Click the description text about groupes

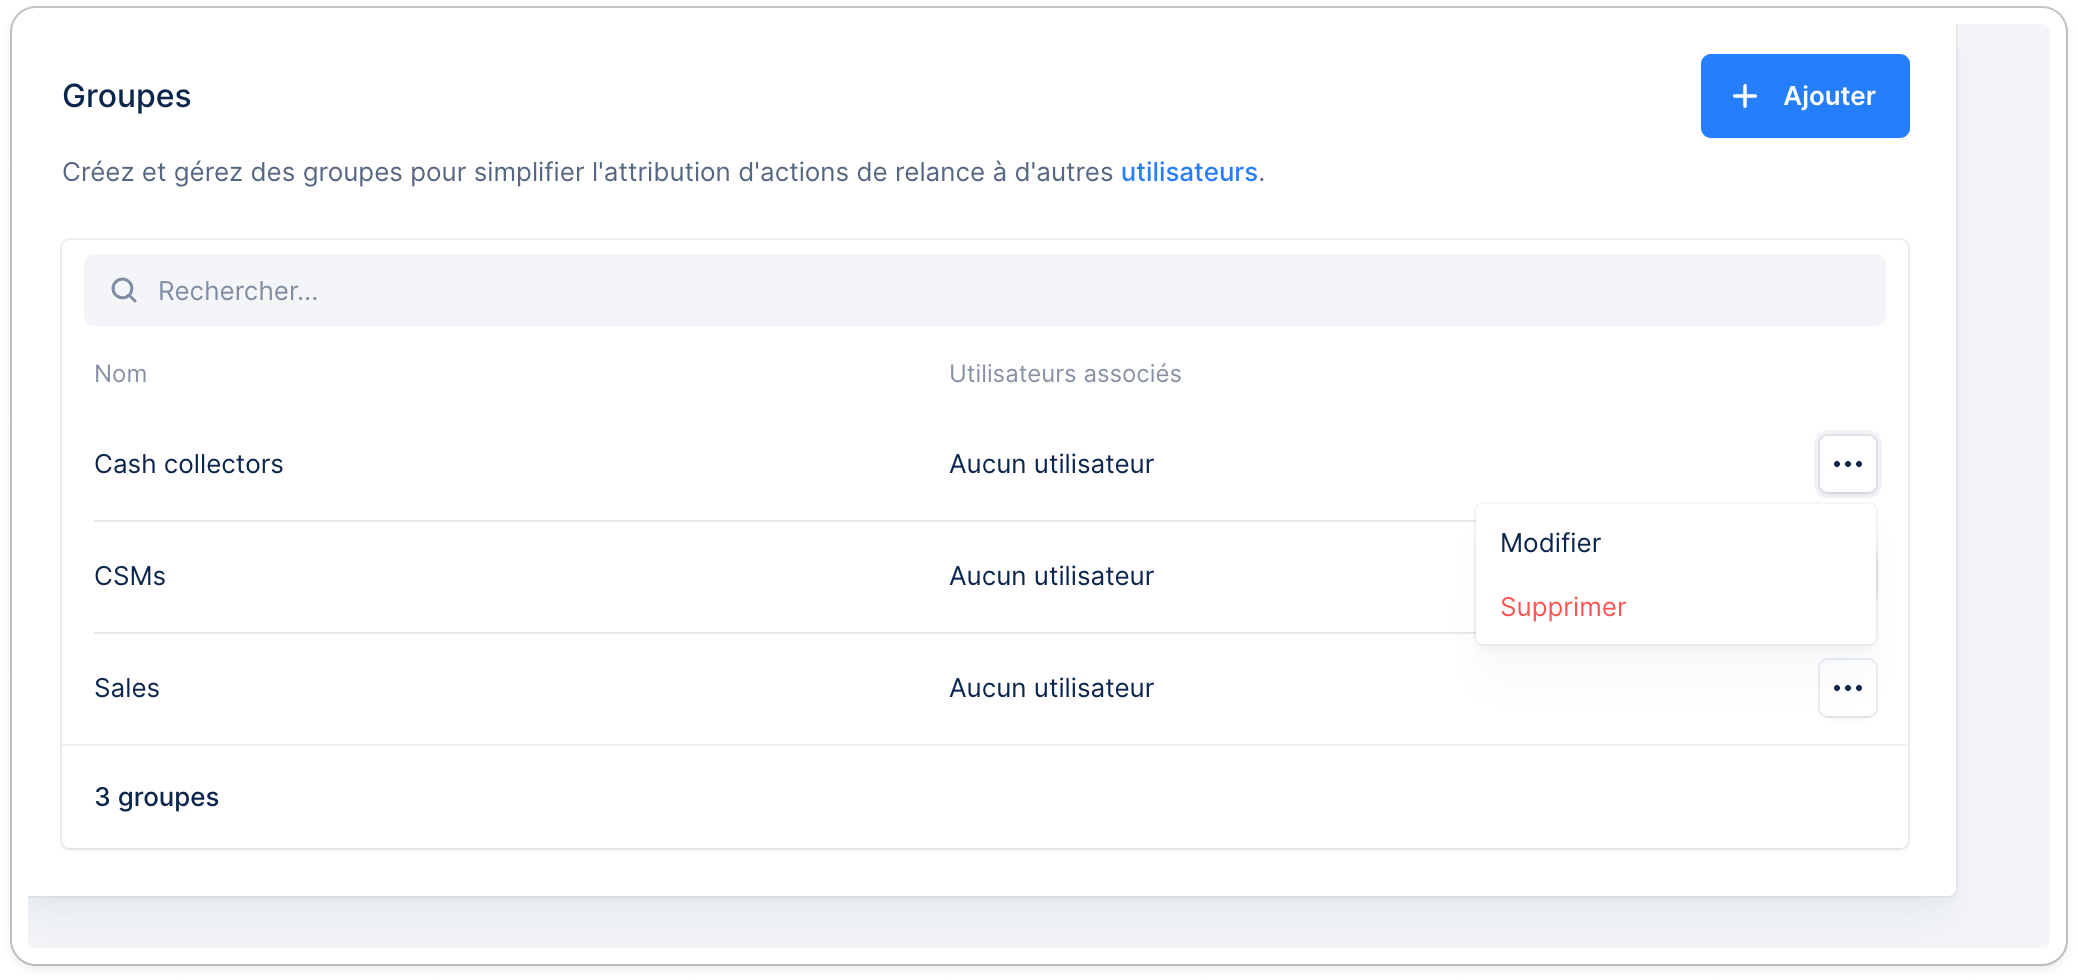pos(663,172)
